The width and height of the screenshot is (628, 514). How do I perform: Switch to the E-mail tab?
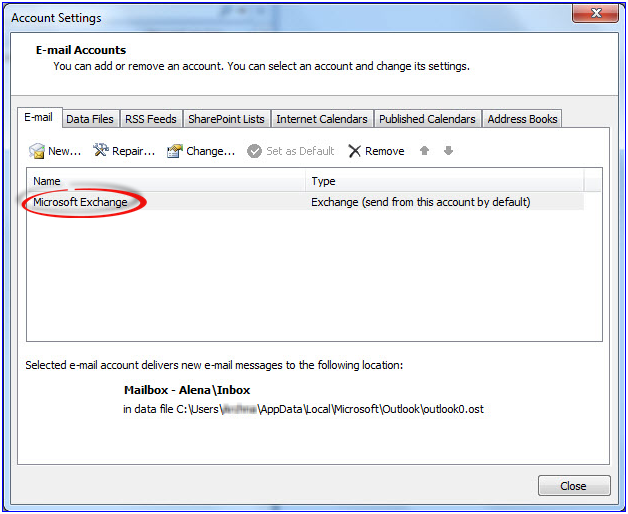39,117
